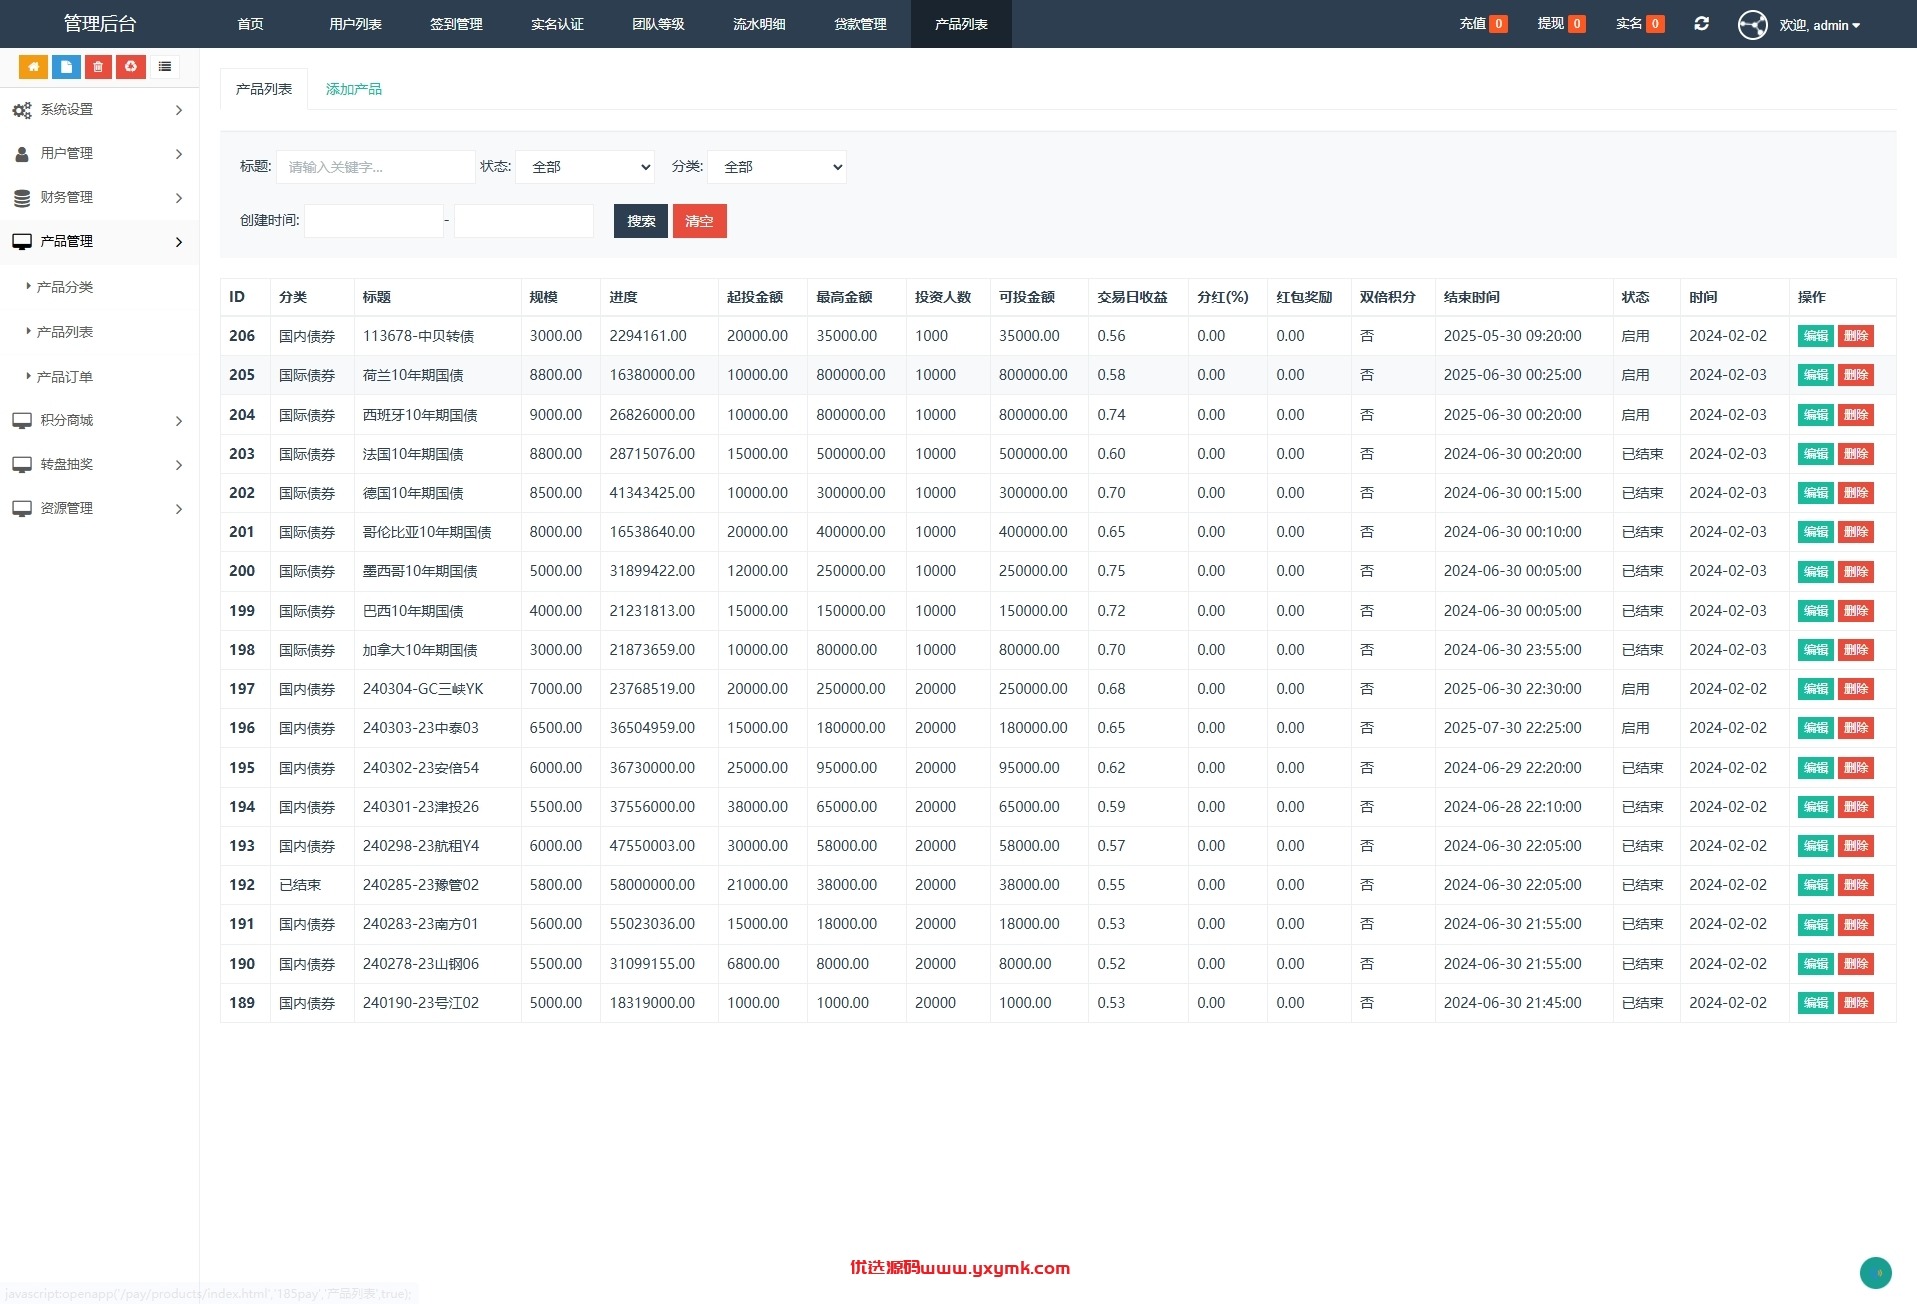Open 签到管理 in top navigation
1917x1304 pixels.
[x=456, y=24]
